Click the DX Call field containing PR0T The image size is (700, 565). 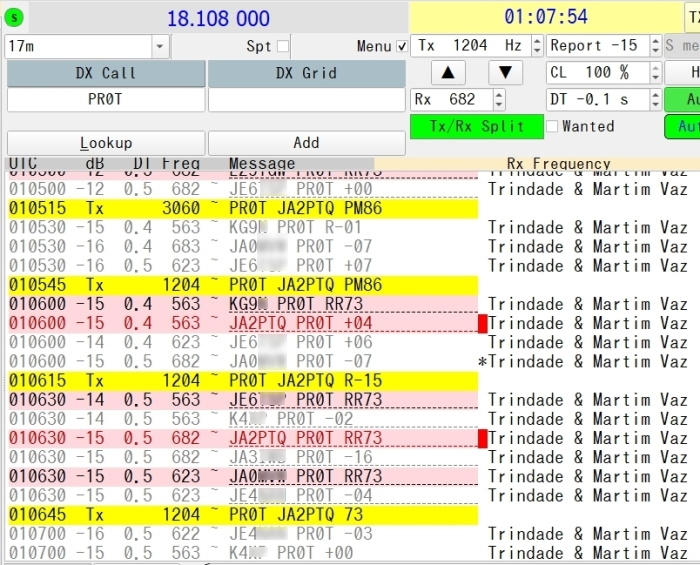[x=106, y=99]
